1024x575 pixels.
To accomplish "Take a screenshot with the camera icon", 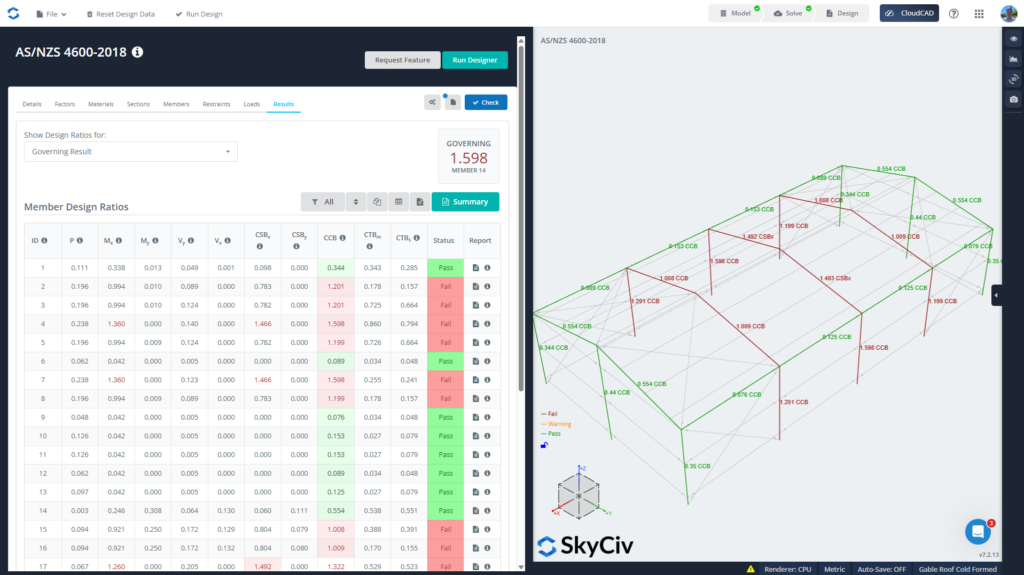I will pos(1014,99).
